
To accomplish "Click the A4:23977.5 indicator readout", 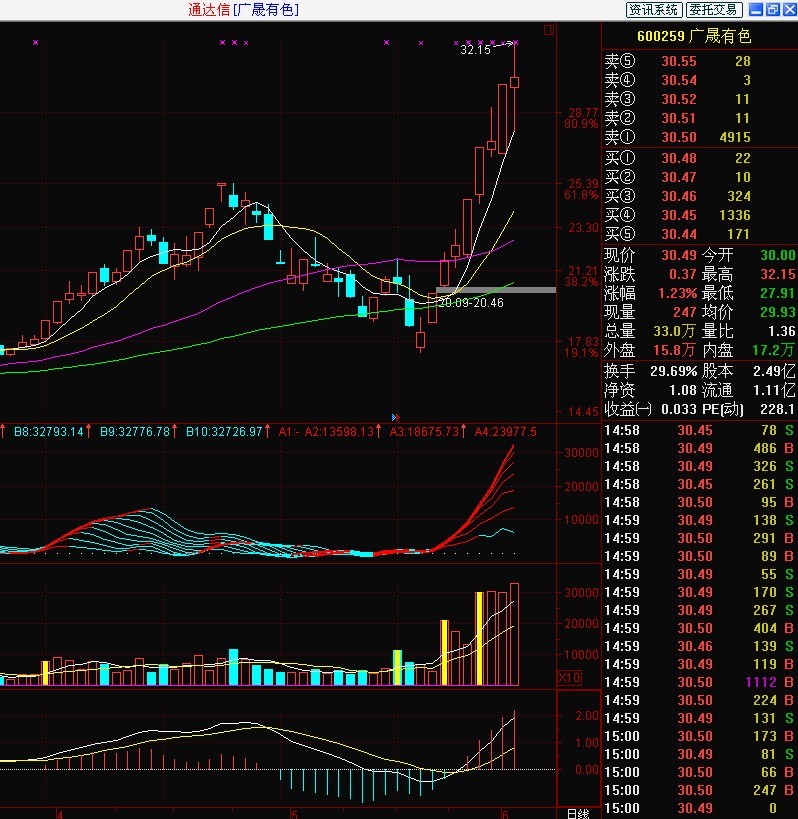I will point(506,431).
